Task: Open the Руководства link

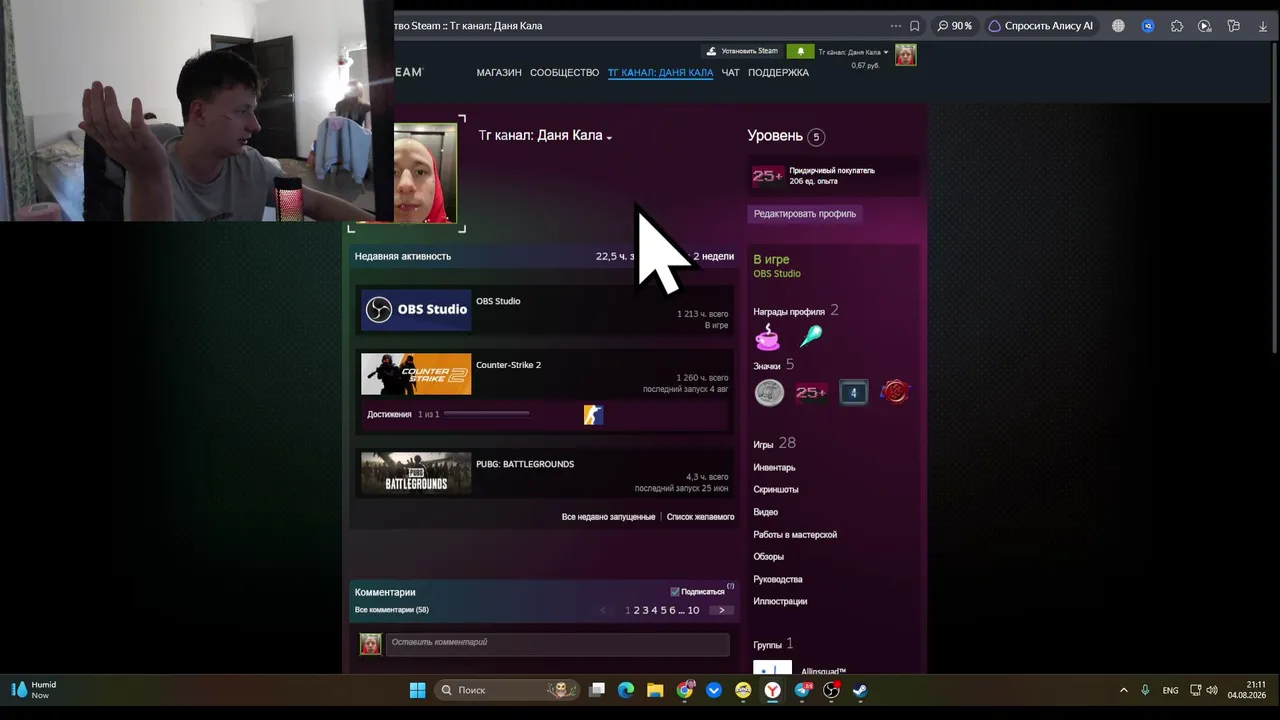Action: click(778, 580)
